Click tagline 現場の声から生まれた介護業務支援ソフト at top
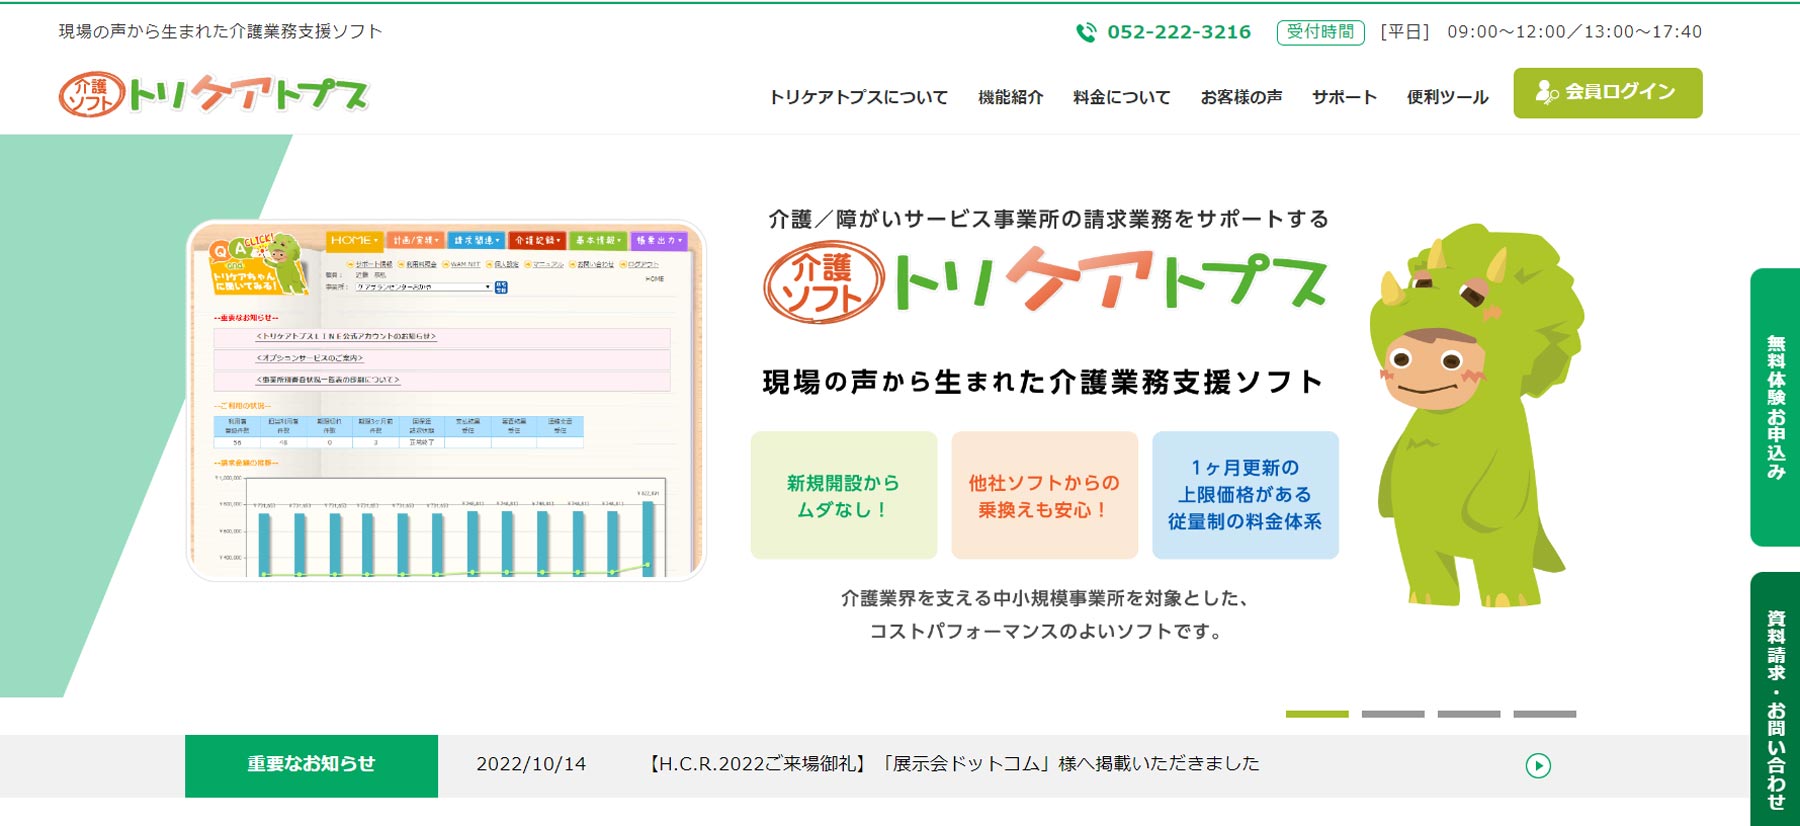 coord(220,31)
